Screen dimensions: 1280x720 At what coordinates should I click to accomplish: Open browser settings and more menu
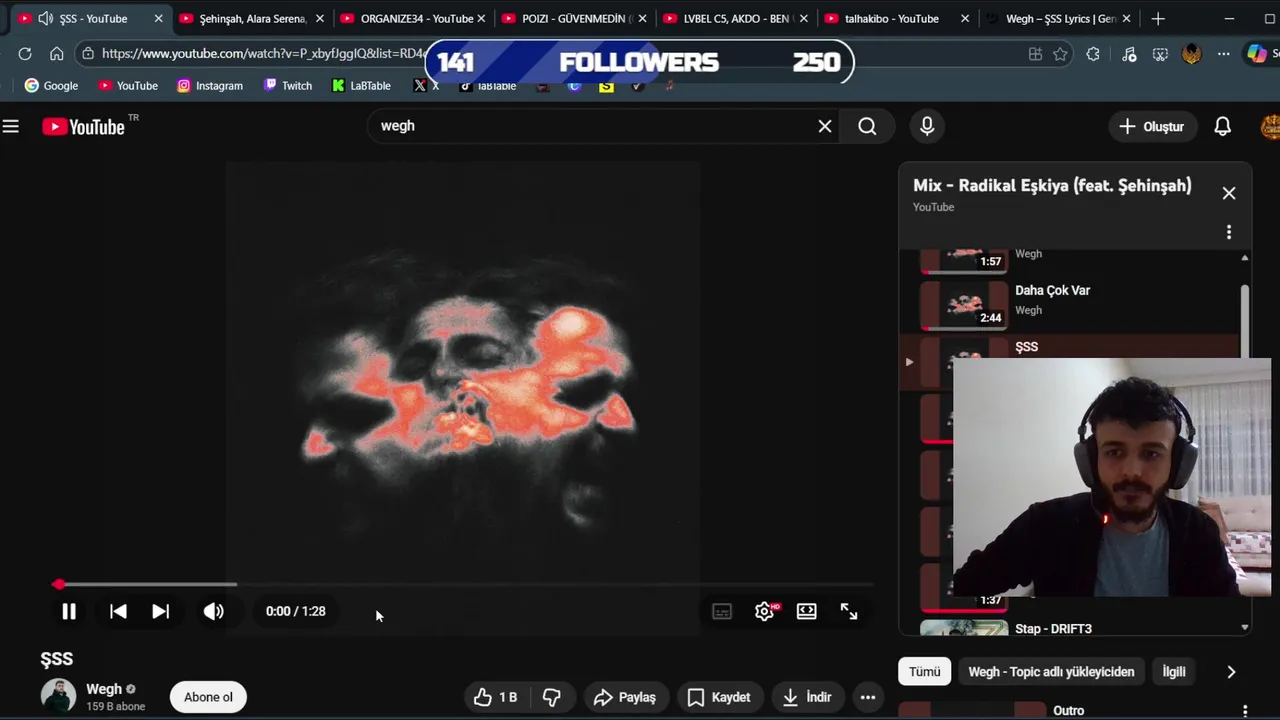(x=1224, y=54)
